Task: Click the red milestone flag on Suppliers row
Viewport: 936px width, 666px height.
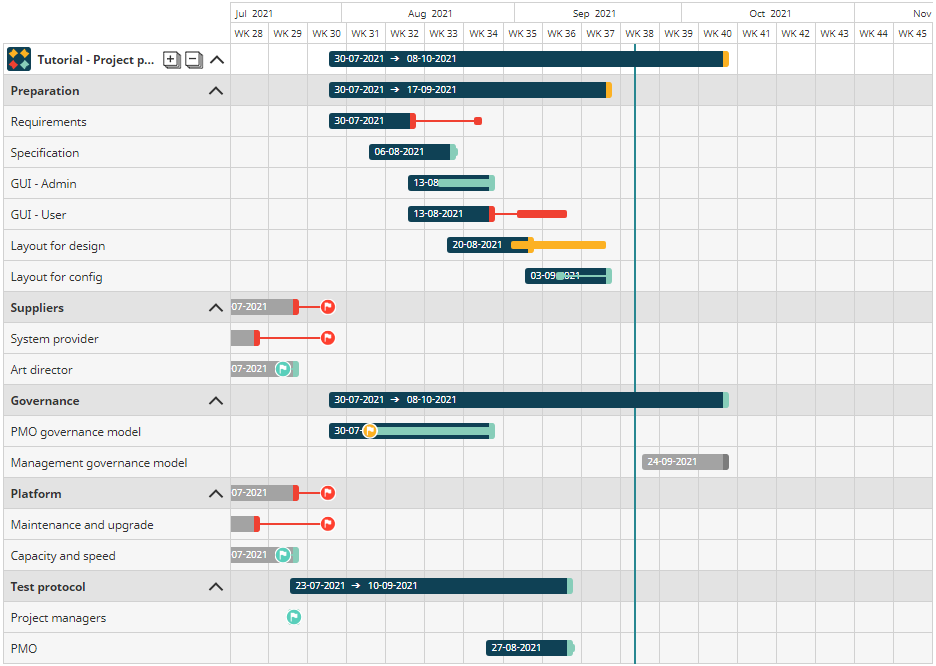Action: pos(328,307)
